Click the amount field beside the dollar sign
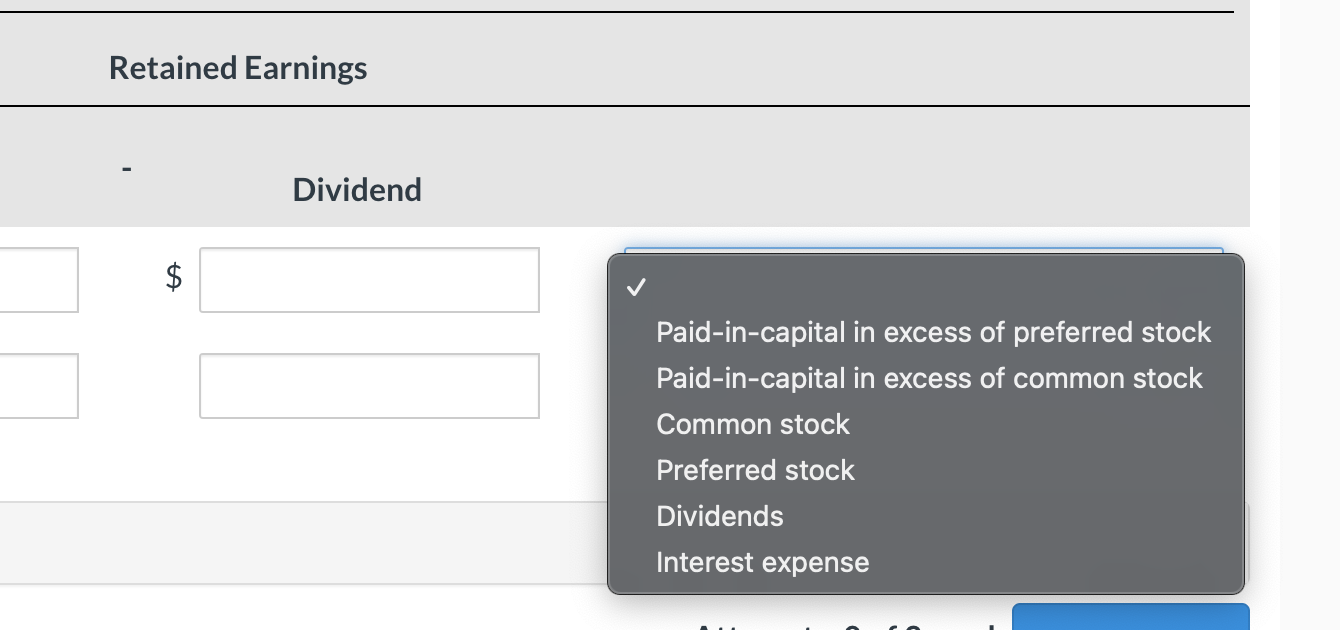The image size is (1340, 630). pos(369,279)
